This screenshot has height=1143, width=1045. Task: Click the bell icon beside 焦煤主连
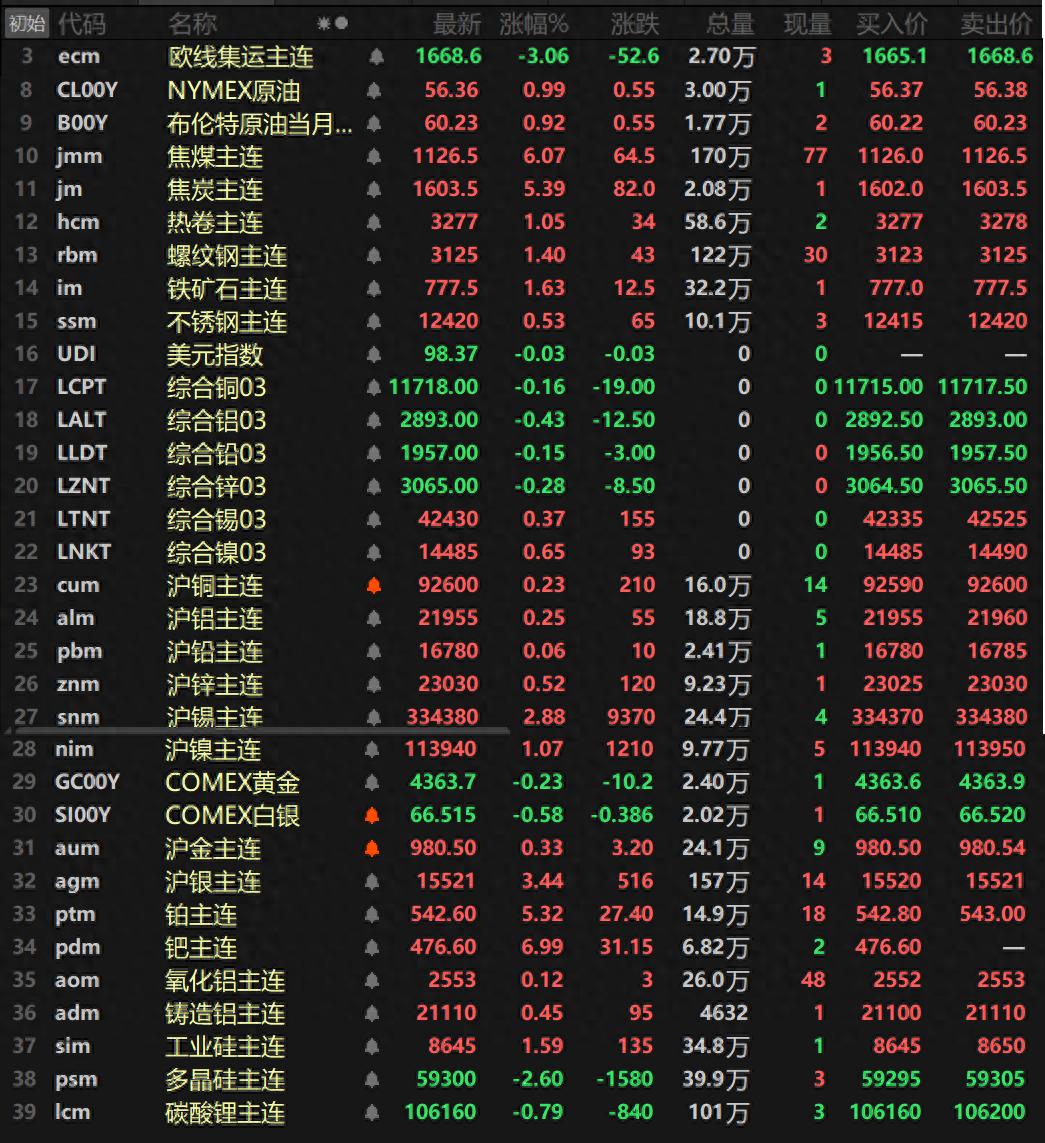tap(373, 157)
